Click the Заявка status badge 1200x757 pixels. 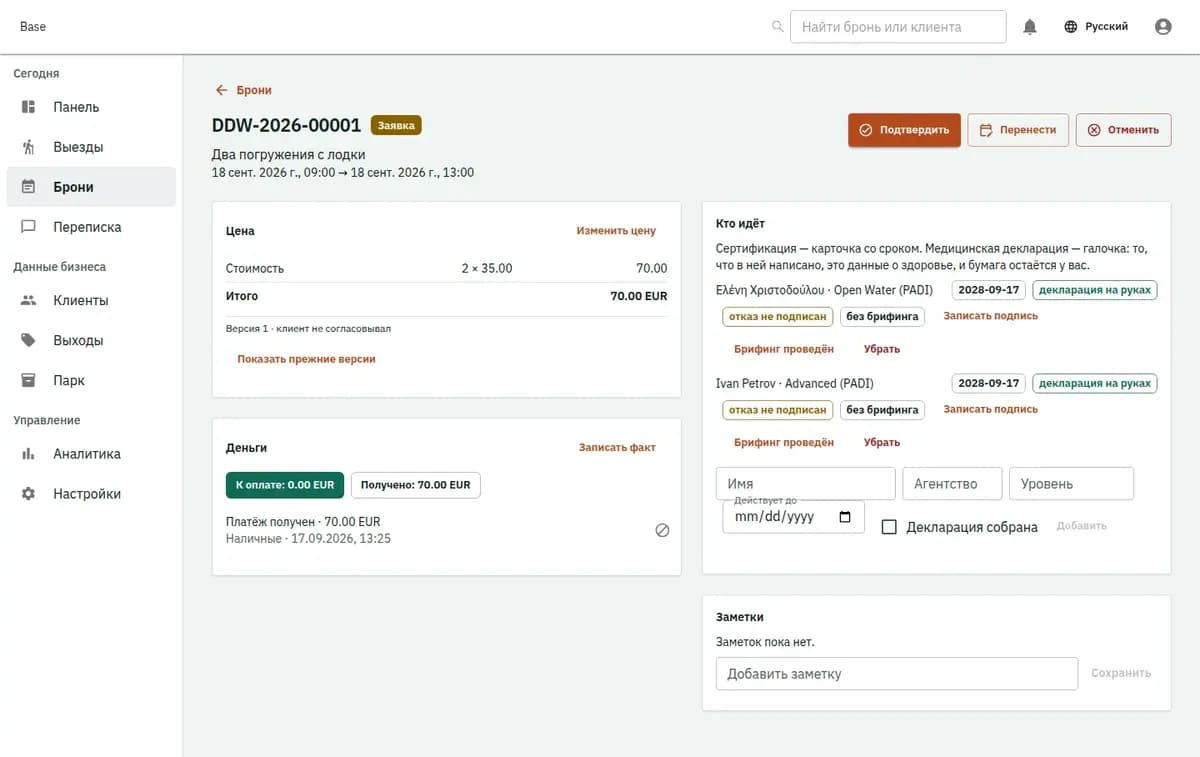click(x=396, y=125)
